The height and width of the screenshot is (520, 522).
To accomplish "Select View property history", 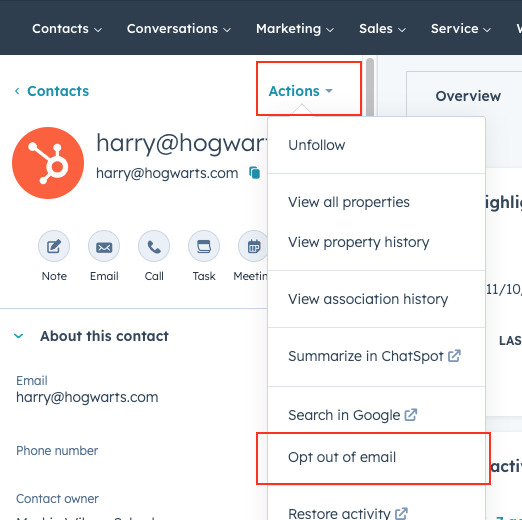I will pyautogui.click(x=359, y=242).
